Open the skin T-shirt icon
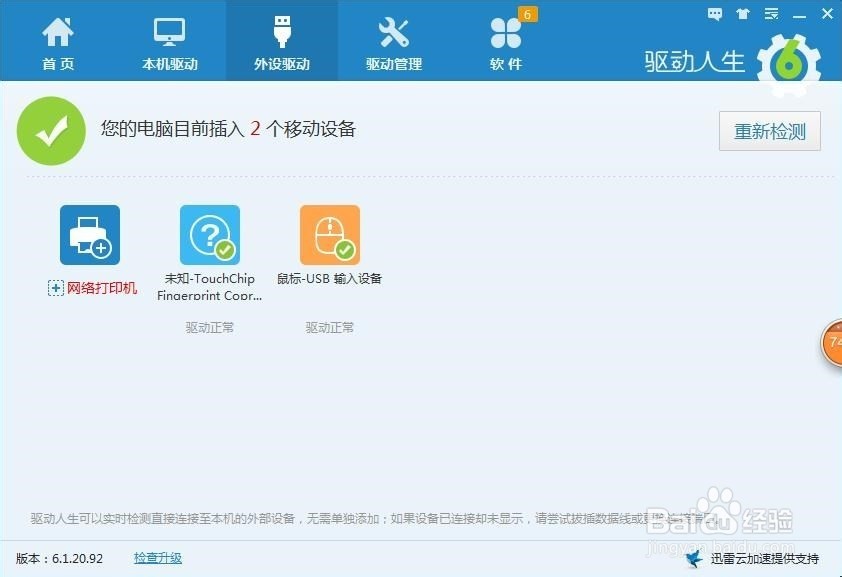The width and height of the screenshot is (842, 577). pos(743,14)
